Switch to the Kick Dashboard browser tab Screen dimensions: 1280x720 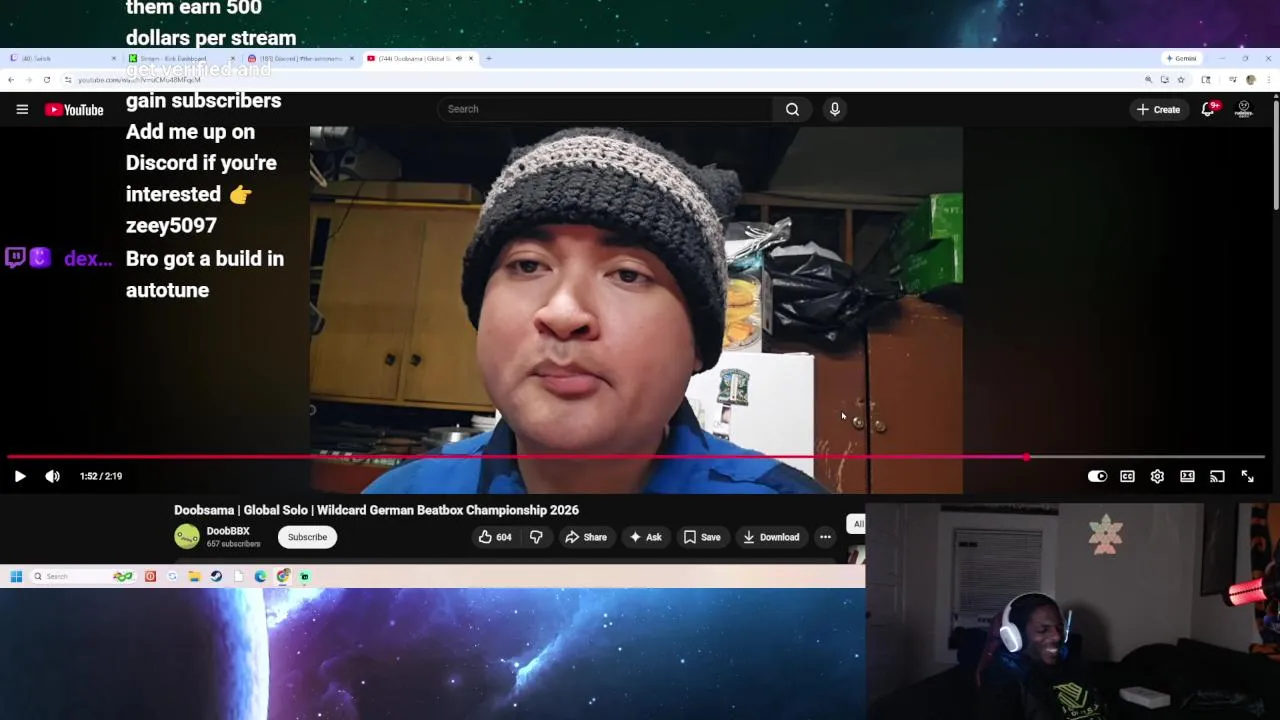point(180,58)
